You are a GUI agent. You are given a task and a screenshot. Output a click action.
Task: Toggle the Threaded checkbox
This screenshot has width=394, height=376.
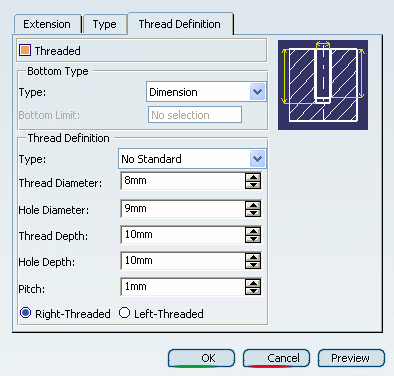click(x=25, y=50)
